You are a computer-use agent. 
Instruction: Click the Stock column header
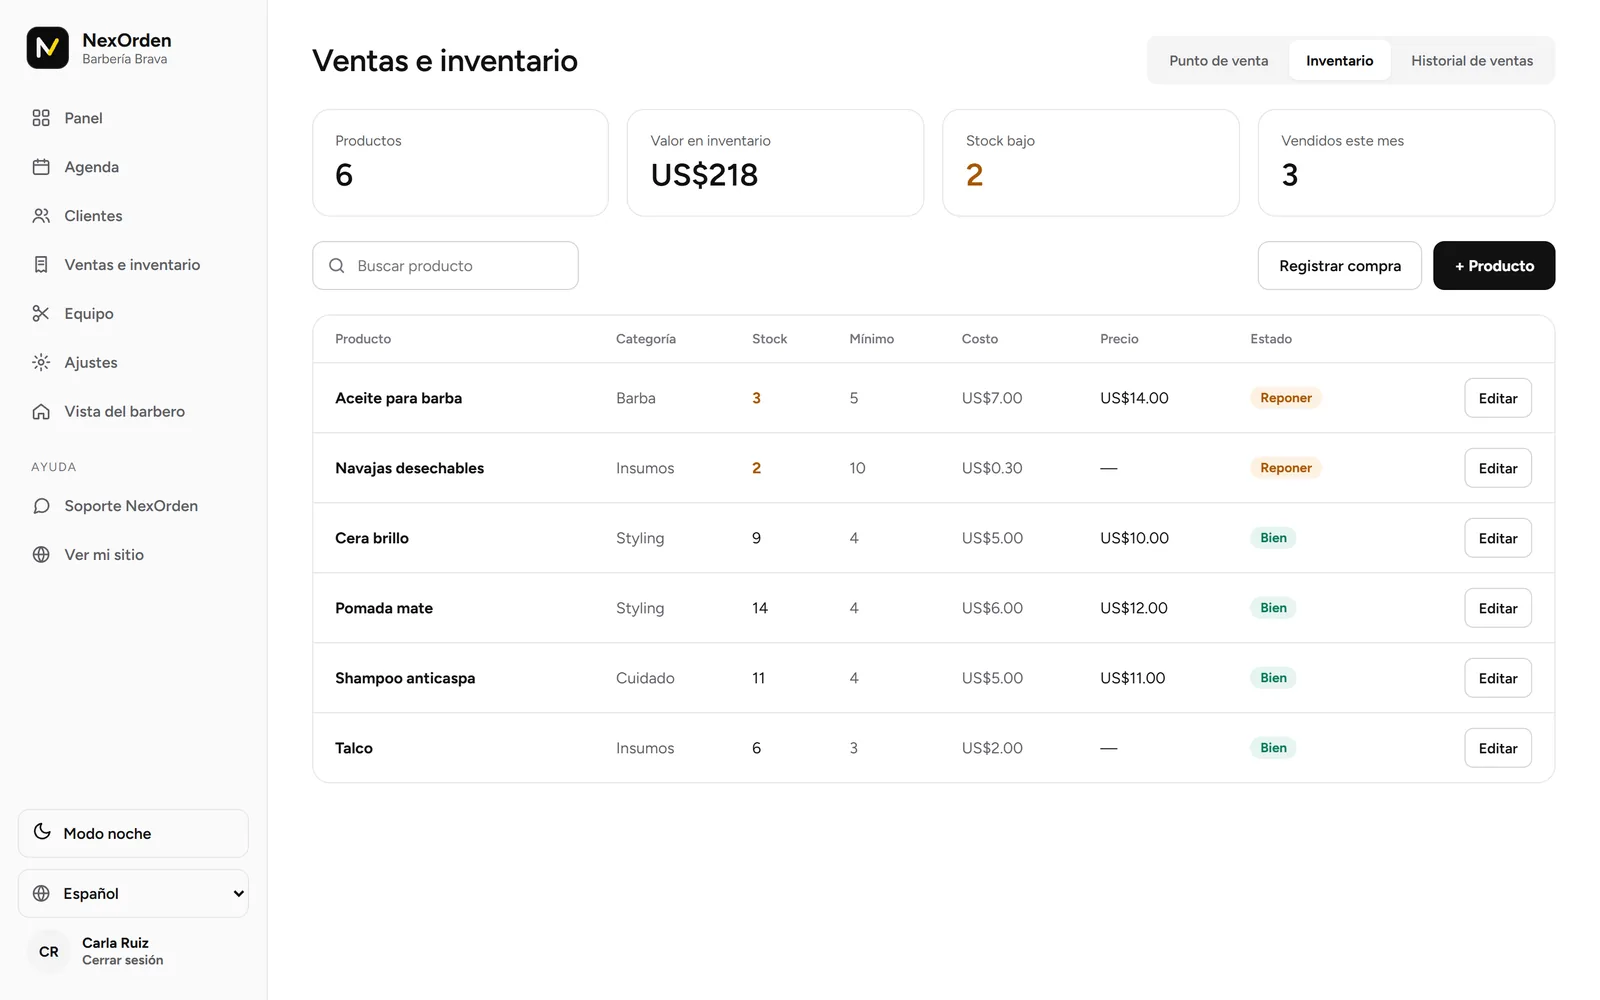click(x=769, y=339)
